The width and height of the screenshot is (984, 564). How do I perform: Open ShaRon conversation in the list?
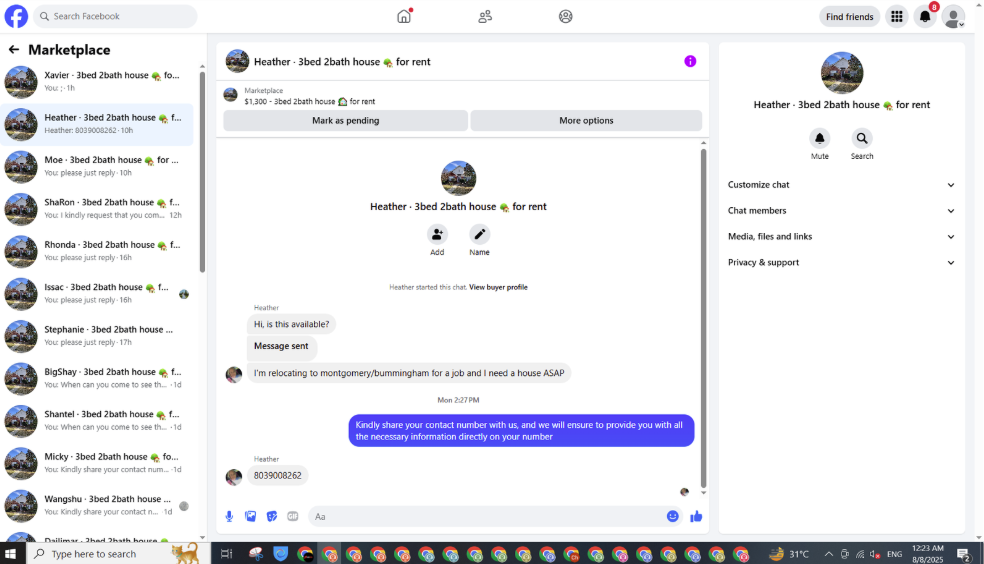(99, 208)
